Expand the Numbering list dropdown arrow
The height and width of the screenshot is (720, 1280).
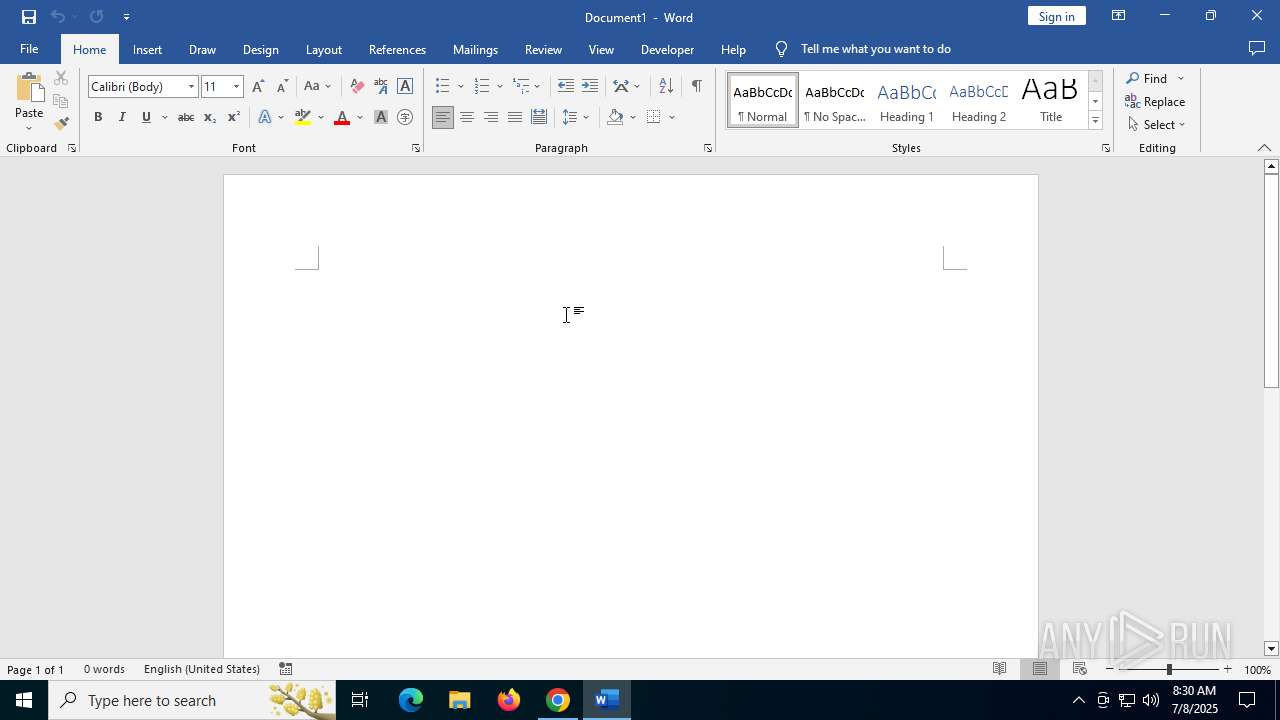point(500,86)
